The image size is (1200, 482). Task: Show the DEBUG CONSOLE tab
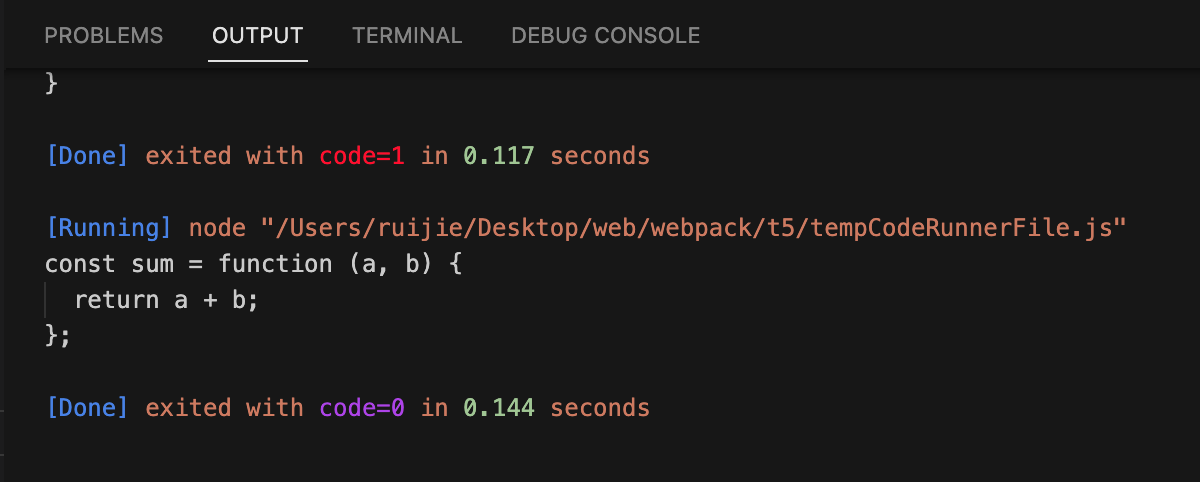(x=605, y=36)
